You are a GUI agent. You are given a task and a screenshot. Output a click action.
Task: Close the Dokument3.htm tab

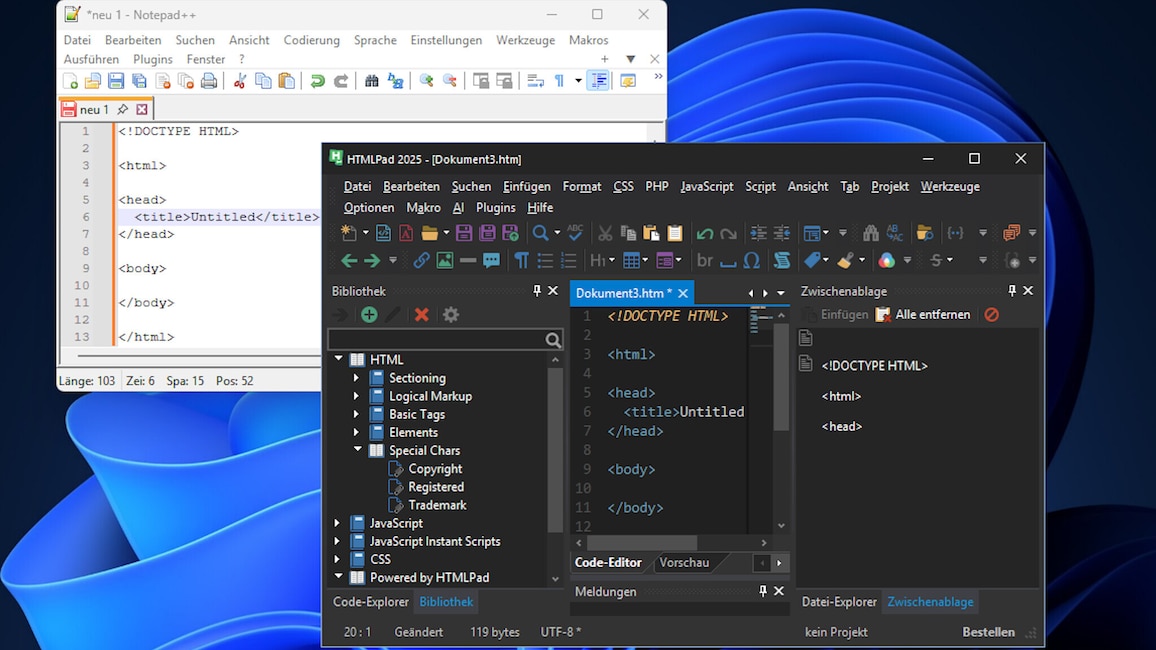click(683, 293)
